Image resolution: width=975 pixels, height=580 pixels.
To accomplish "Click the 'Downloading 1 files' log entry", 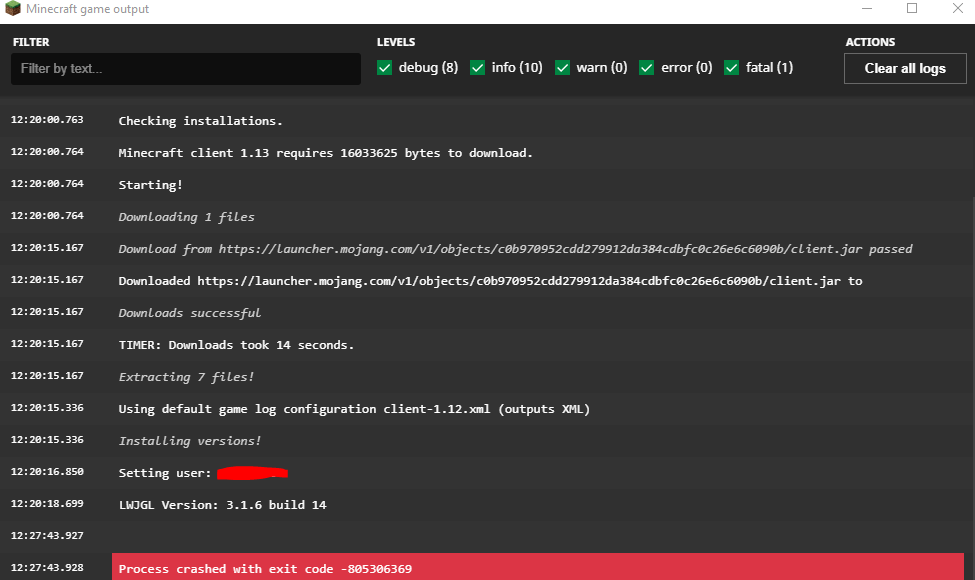I will click(x=186, y=217).
